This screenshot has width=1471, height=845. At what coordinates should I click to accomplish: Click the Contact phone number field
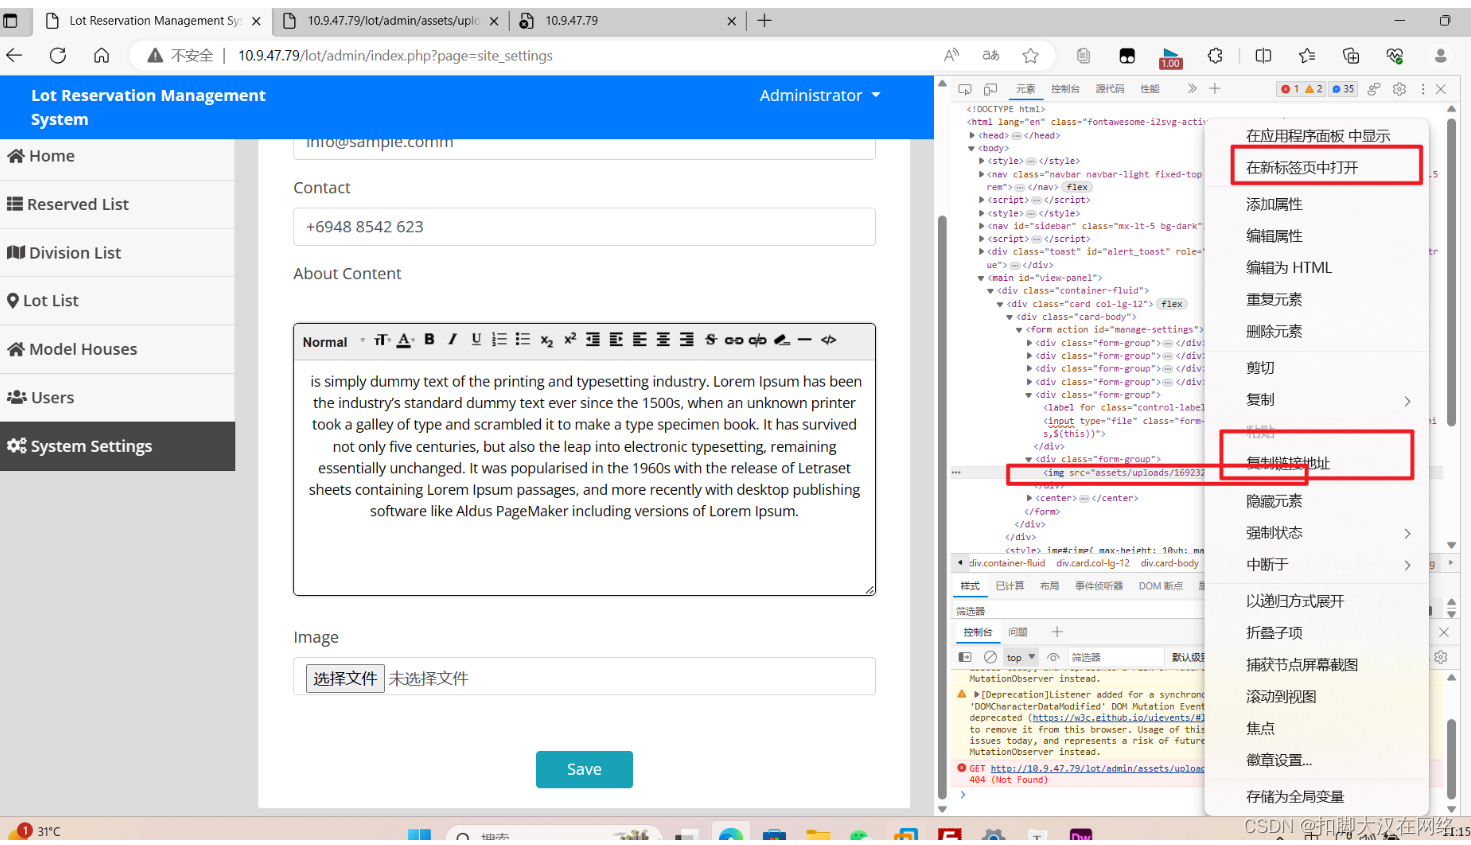[x=584, y=227]
